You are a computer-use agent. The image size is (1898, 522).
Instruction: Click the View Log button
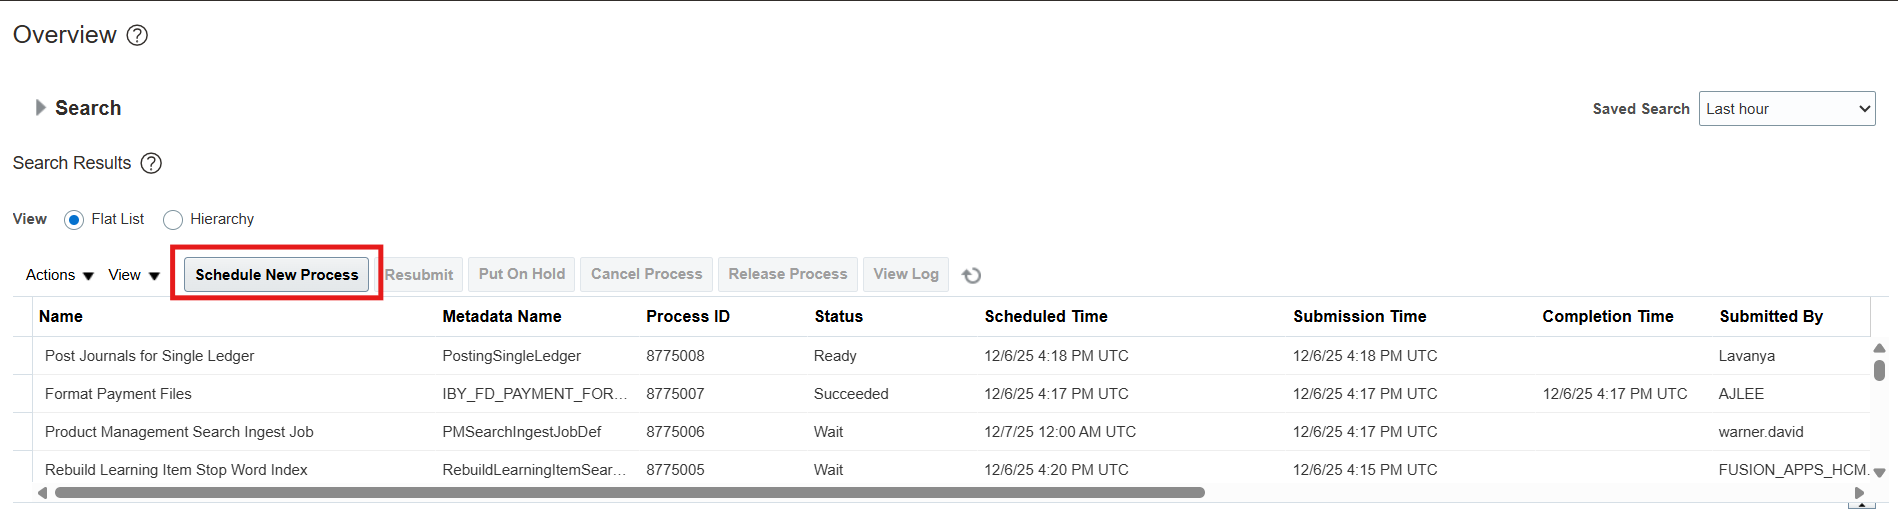tap(905, 274)
